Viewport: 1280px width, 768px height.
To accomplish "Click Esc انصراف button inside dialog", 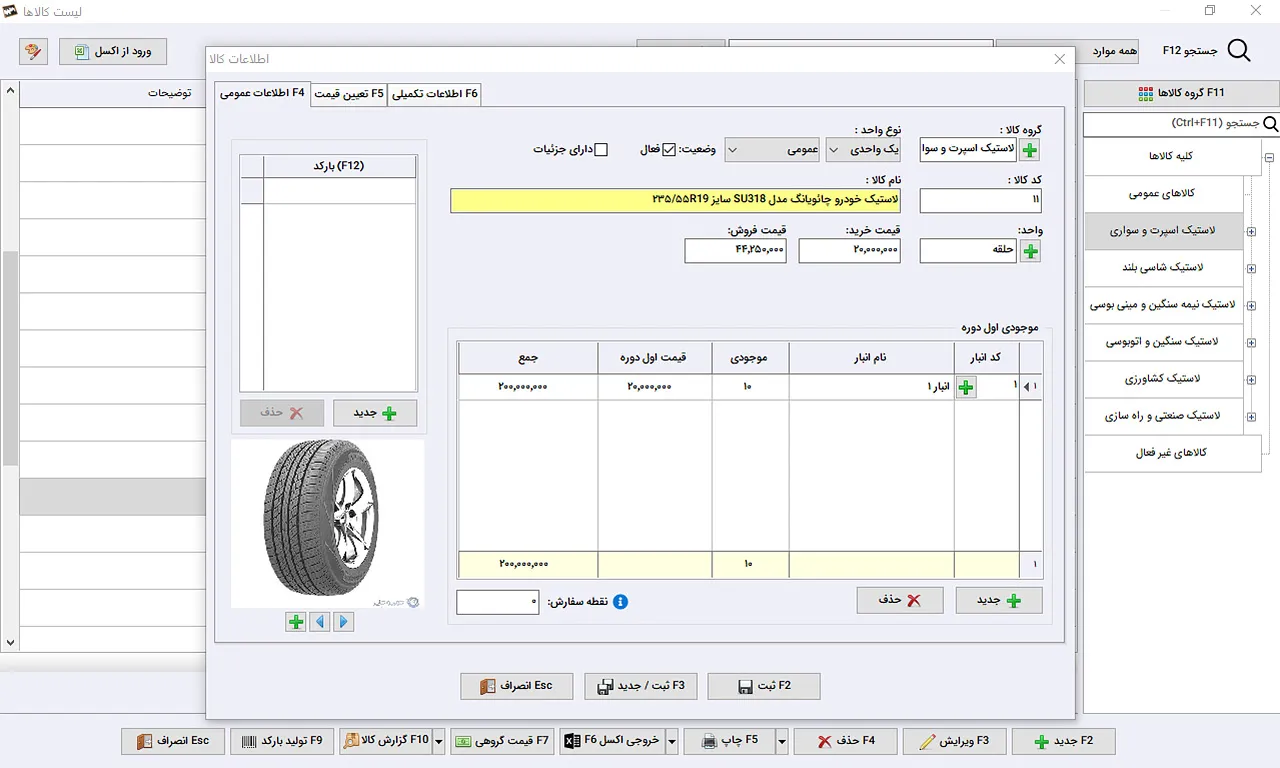I will tap(517, 686).
